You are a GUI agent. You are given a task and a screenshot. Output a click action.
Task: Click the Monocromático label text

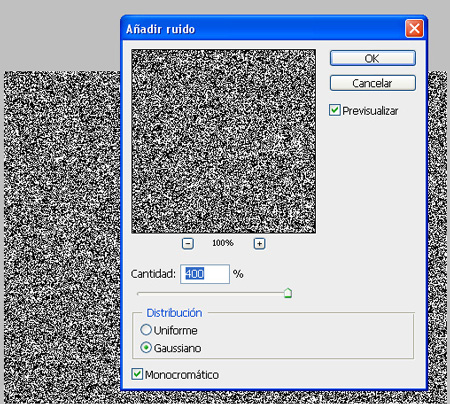pos(182,375)
